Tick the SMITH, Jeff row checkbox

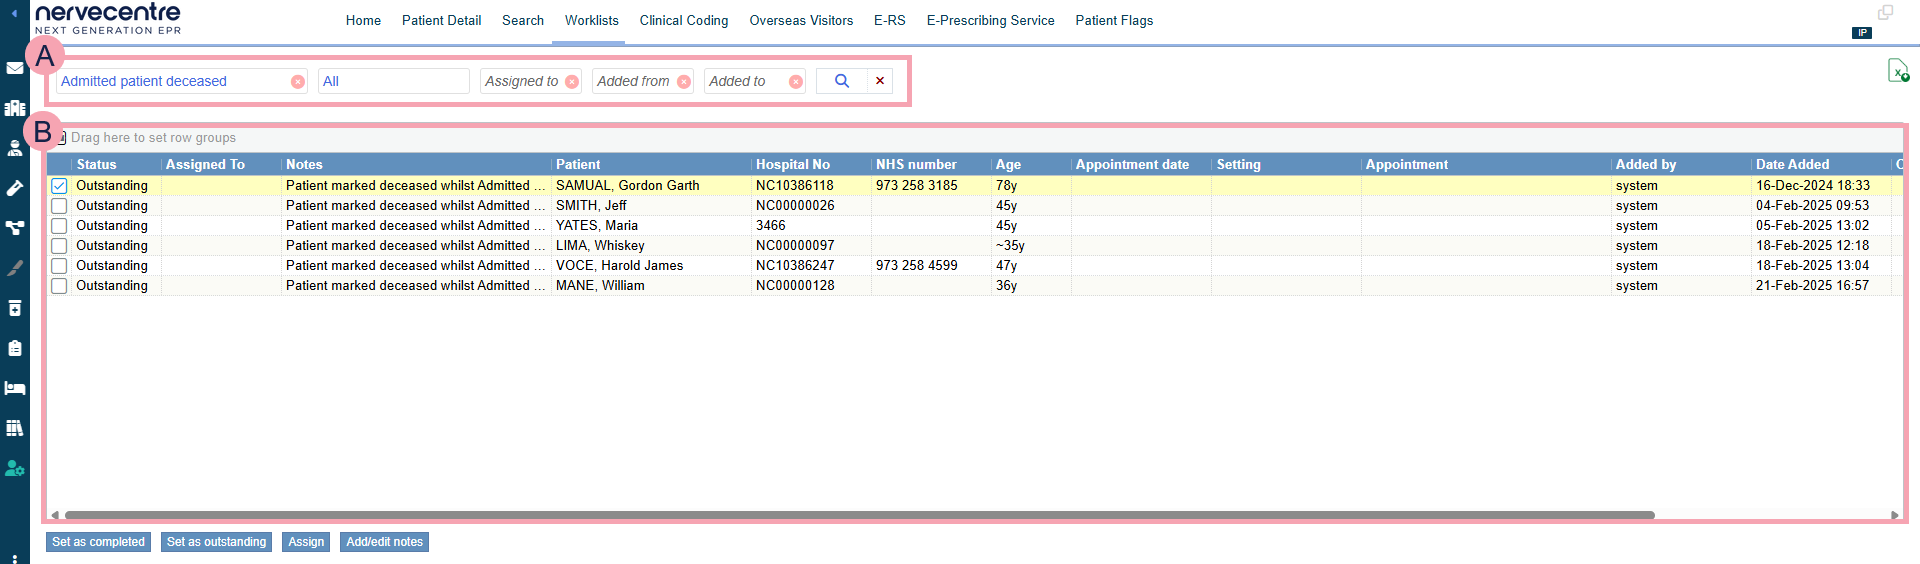59,206
